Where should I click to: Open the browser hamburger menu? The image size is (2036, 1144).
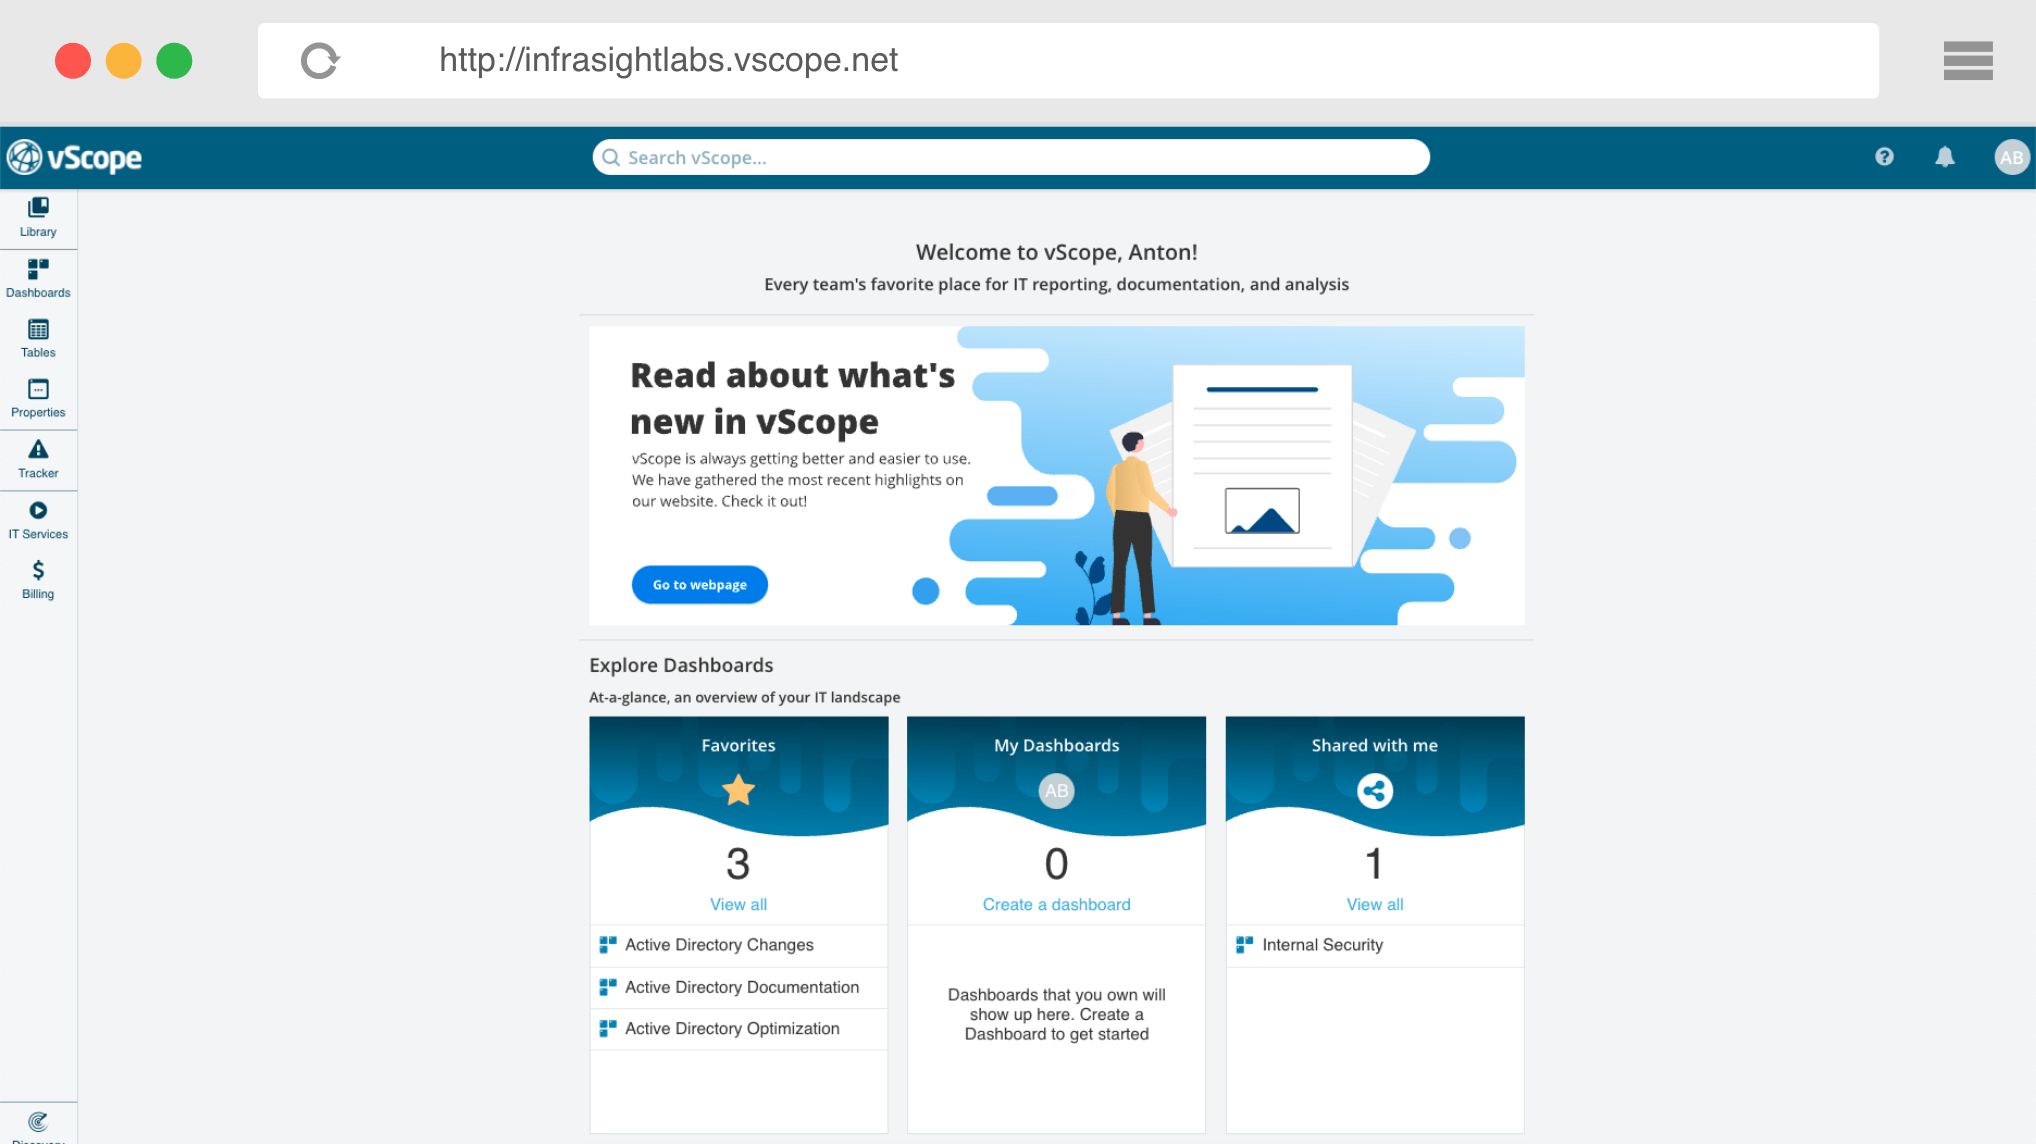pyautogui.click(x=1968, y=61)
